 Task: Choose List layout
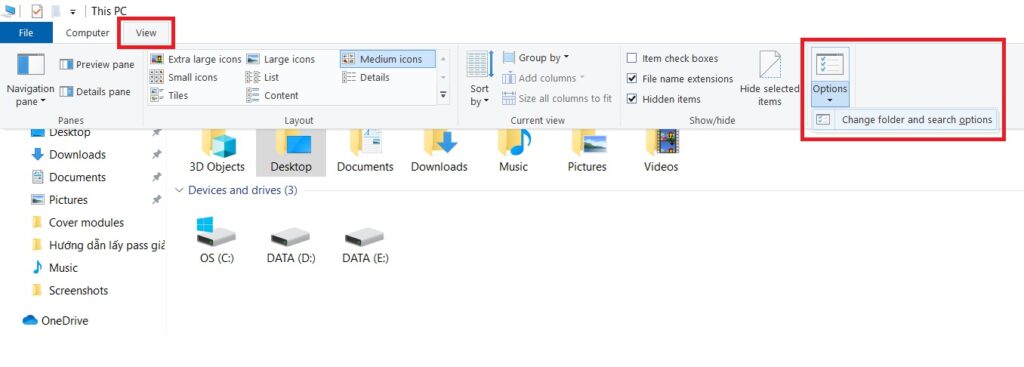263,78
